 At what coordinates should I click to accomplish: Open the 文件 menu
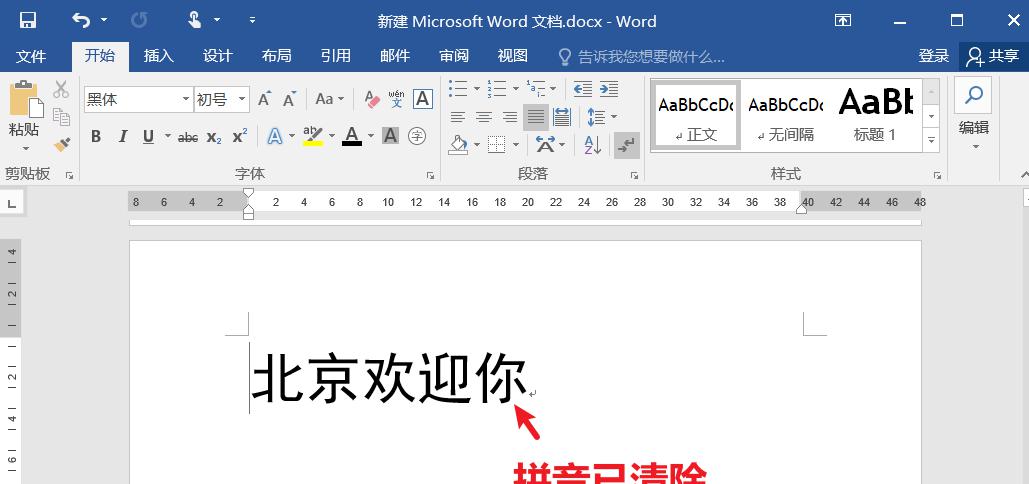click(31, 56)
